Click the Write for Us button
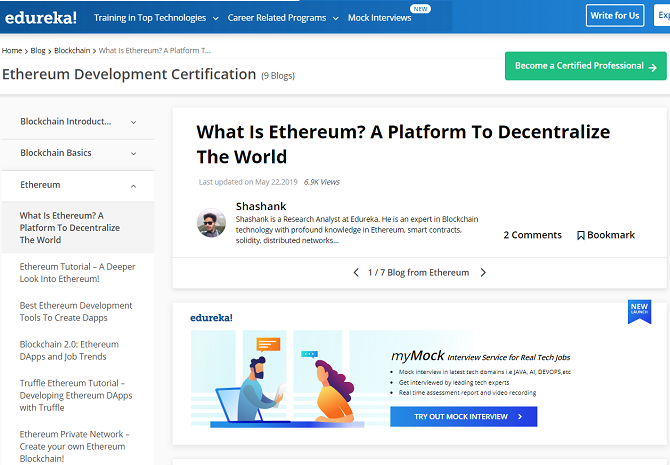 614,15
